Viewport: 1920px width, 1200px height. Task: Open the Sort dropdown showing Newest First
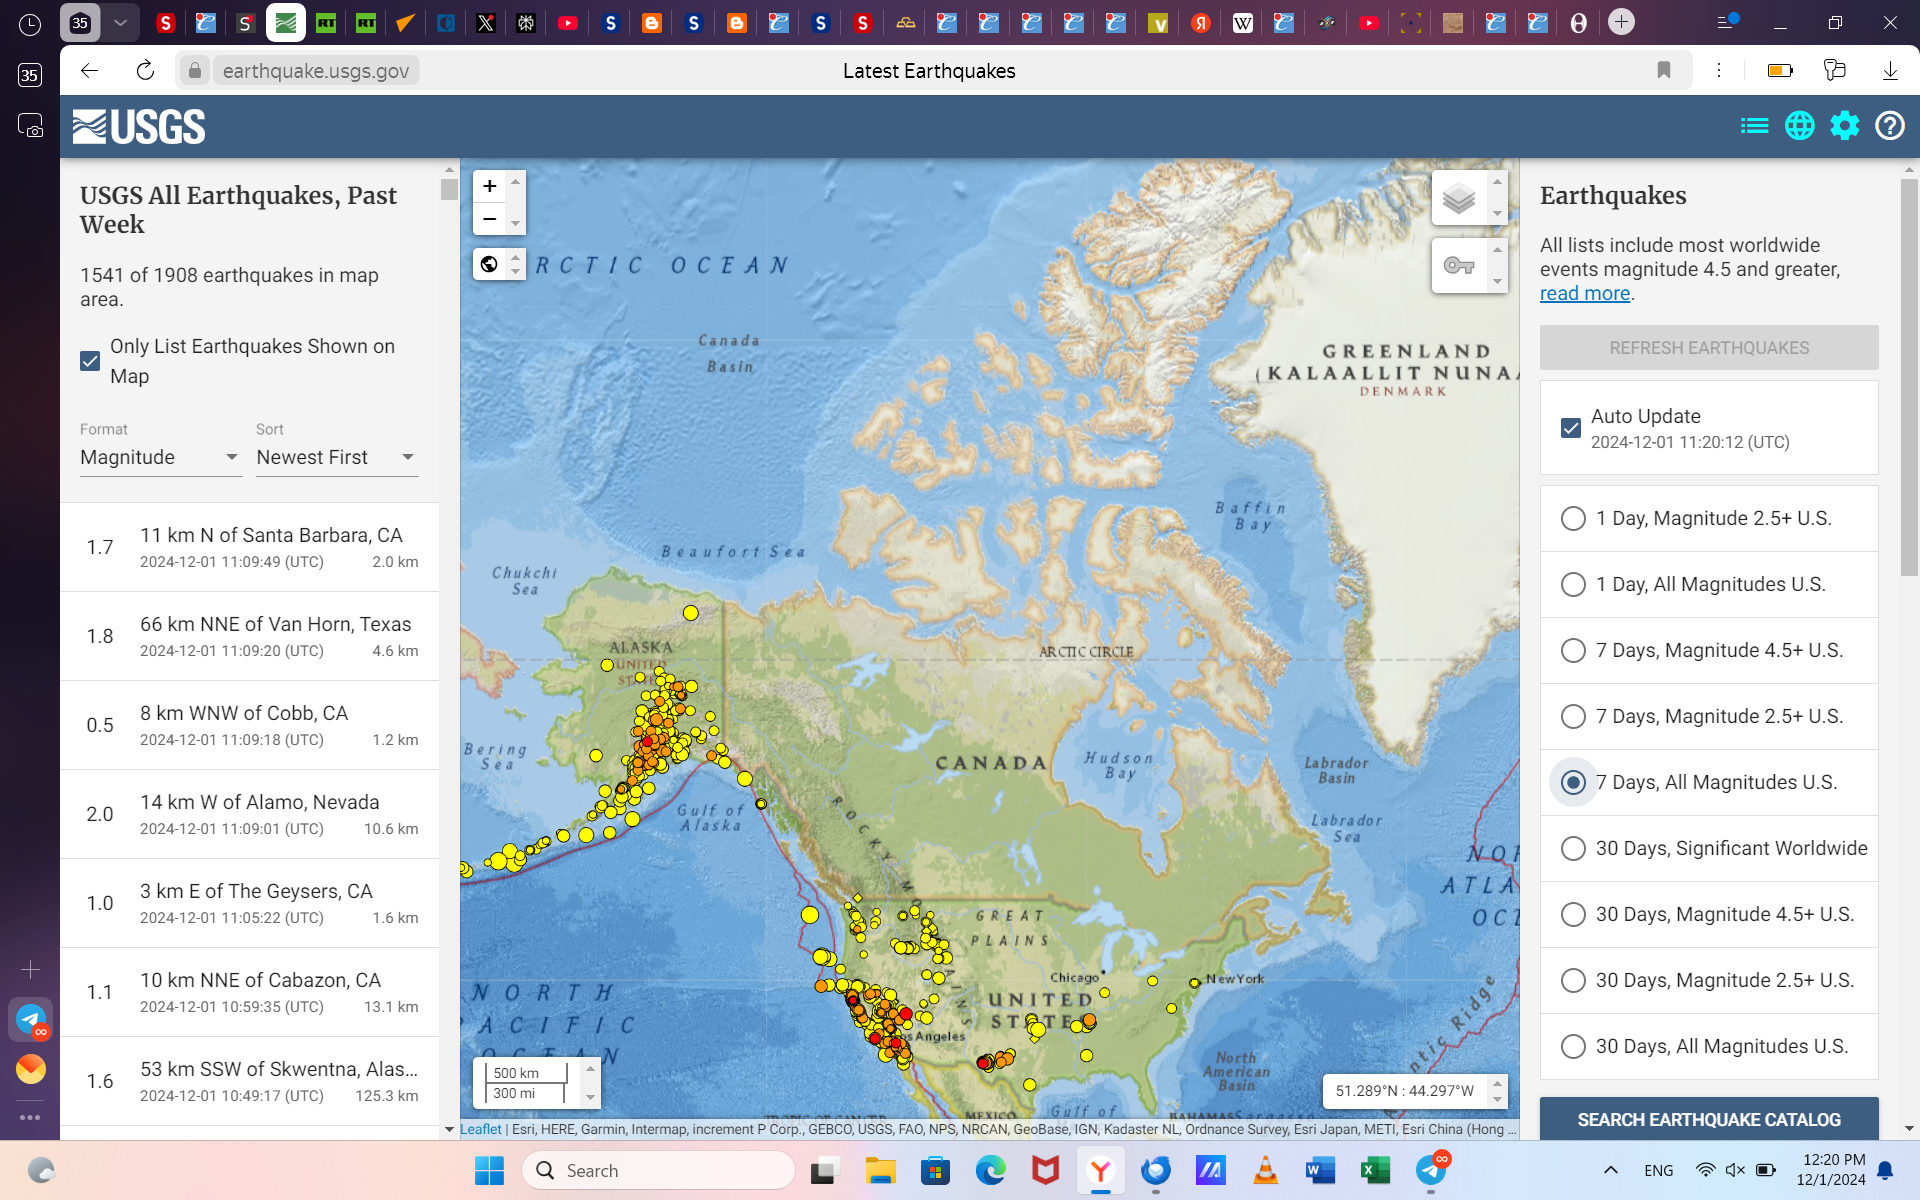pyautogui.click(x=336, y=457)
